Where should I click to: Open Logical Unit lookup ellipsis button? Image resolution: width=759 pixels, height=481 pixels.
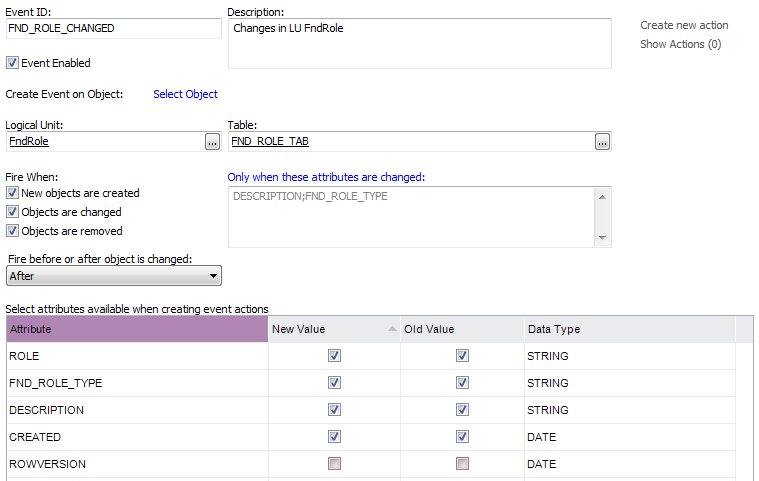coord(212,142)
